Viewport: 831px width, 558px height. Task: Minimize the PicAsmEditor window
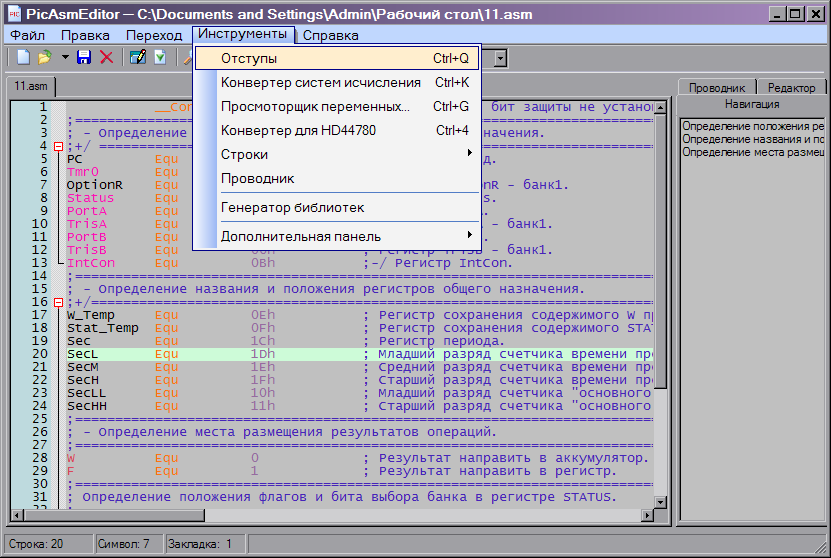click(x=777, y=14)
